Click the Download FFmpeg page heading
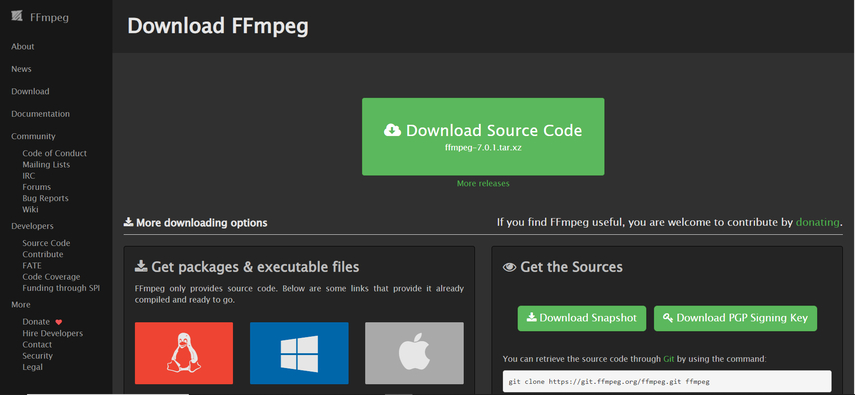Screen dimensions: 855x395 pyautogui.click(x=218, y=26)
